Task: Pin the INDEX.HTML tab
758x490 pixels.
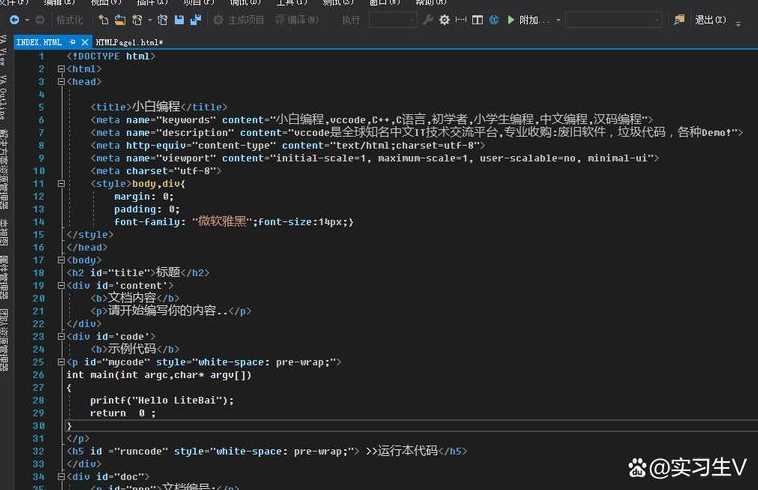Action: pos(73,43)
